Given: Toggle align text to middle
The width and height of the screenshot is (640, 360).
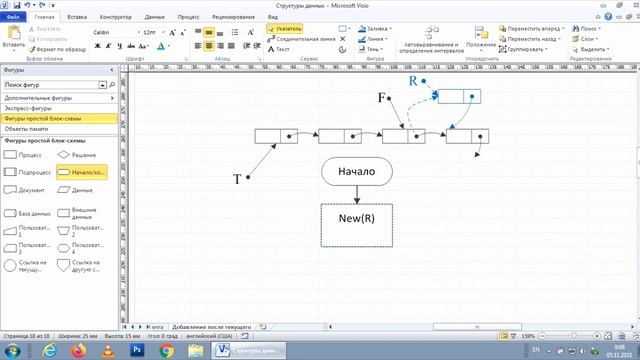Looking at the screenshot, I should coord(209,32).
